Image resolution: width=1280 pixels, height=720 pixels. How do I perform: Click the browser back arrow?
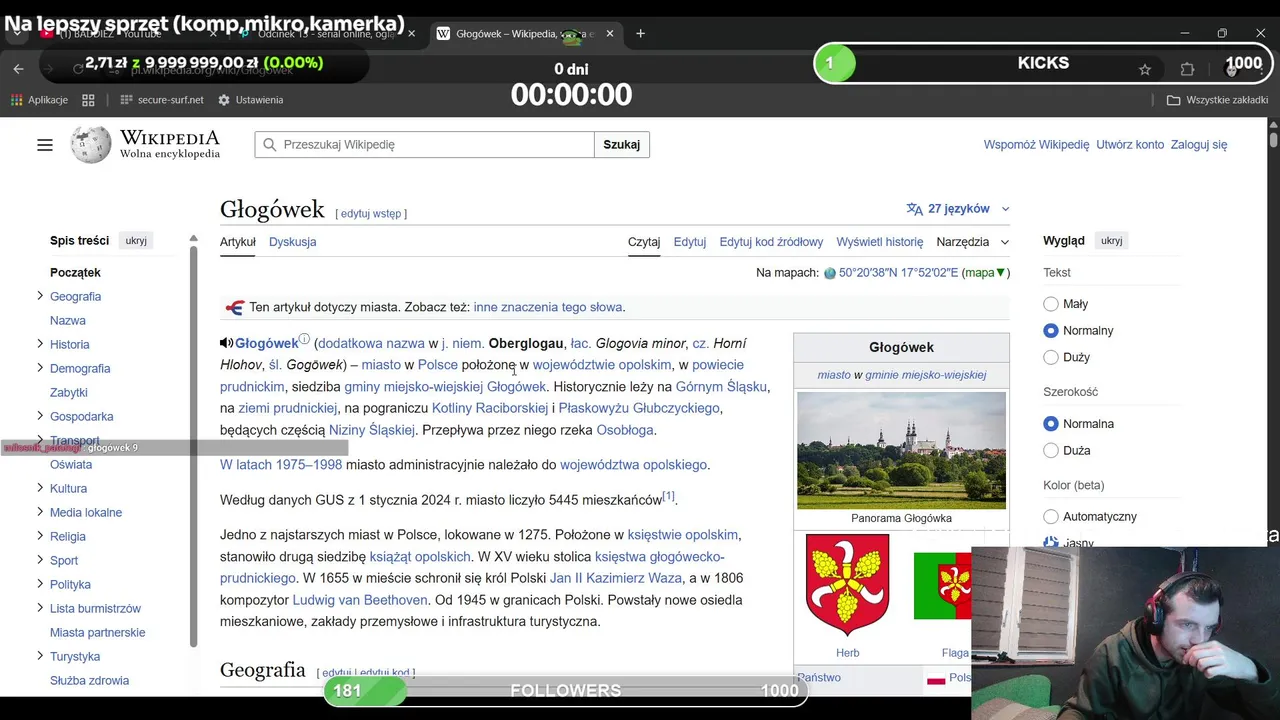pos(18,69)
